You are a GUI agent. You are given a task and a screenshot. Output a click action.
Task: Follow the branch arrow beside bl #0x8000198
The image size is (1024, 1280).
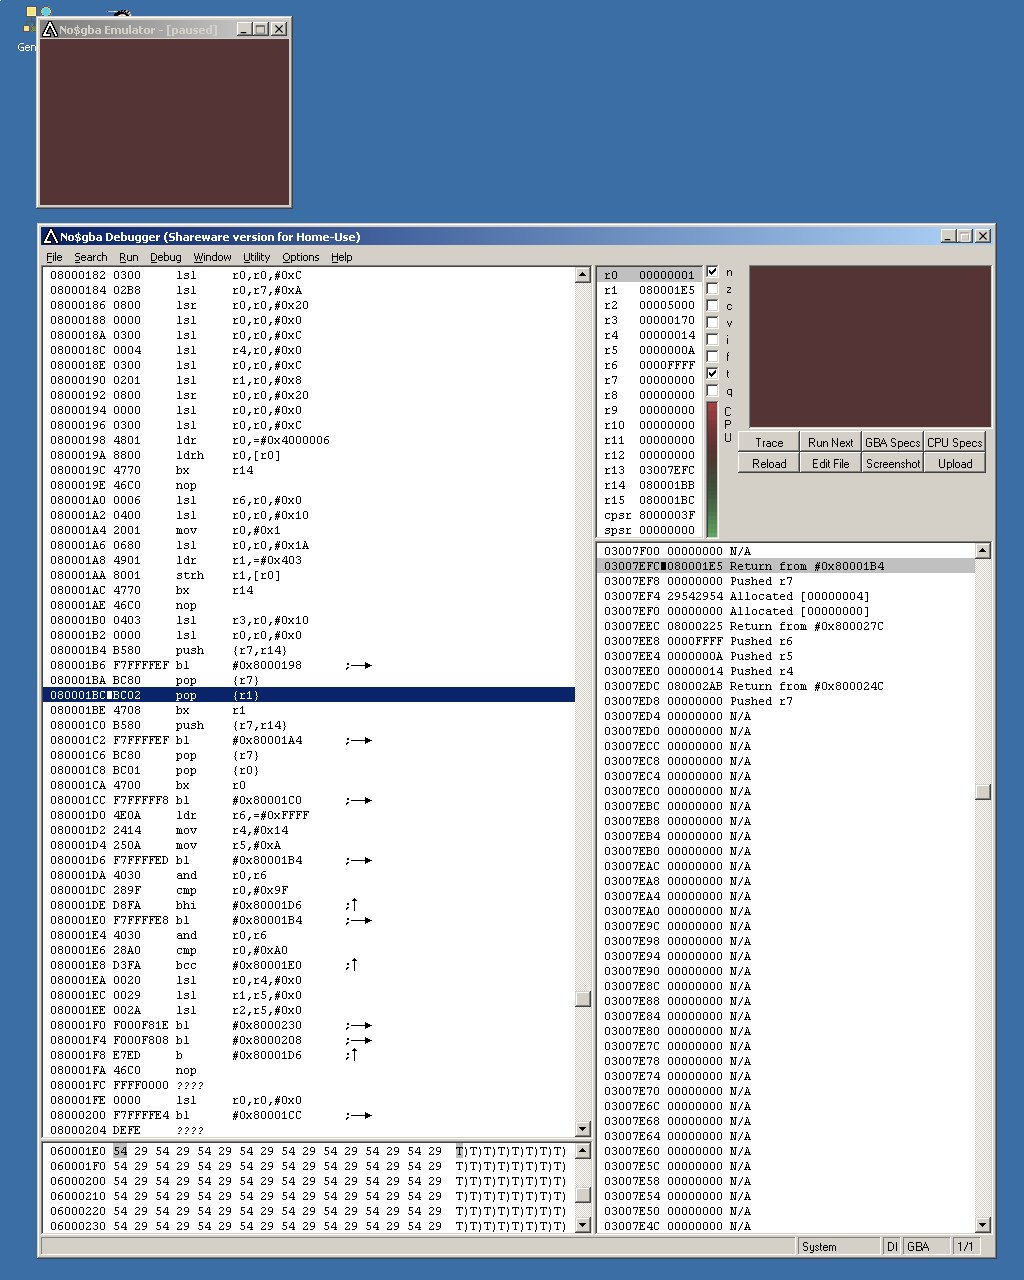(360, 665)
